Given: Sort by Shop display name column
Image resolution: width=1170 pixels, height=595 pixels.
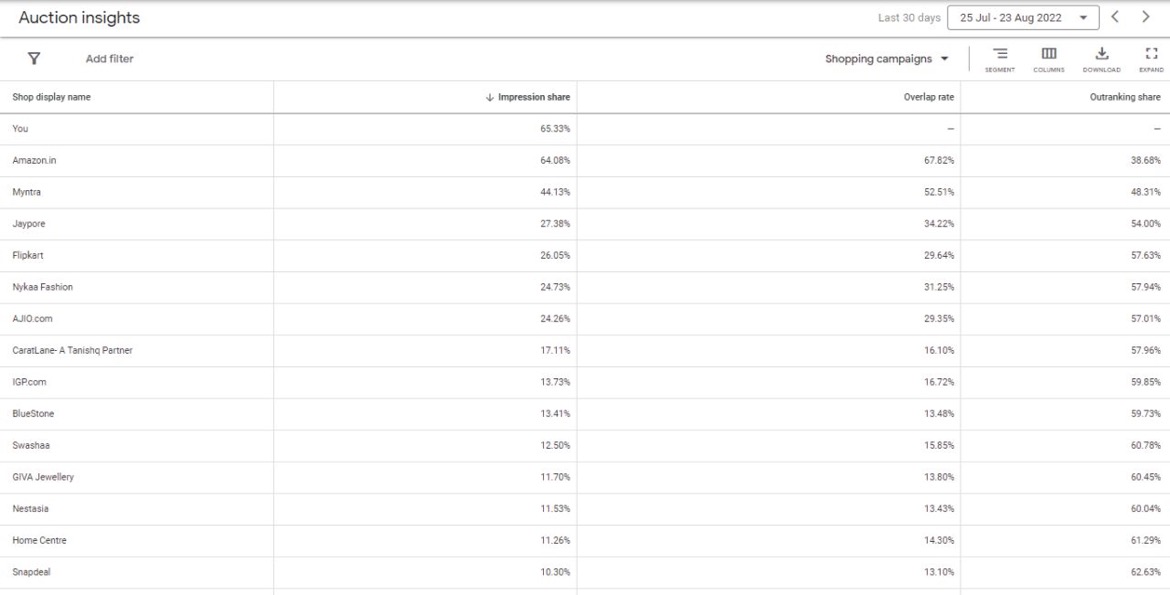Looking at the screenshot, I should 51,97.
